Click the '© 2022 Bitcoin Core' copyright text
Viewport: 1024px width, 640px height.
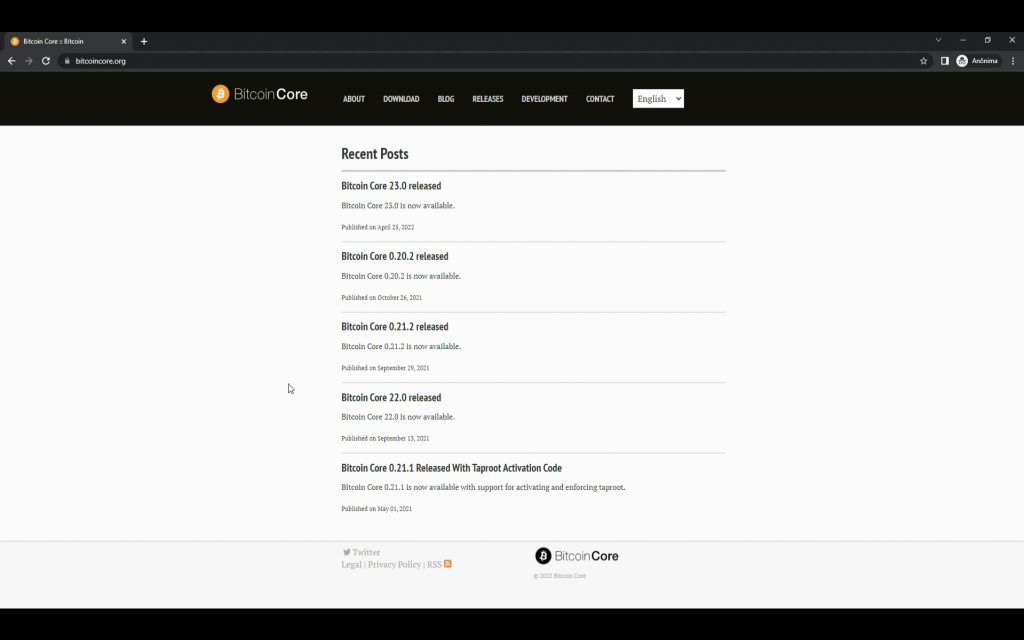click(x=560, y=576)
